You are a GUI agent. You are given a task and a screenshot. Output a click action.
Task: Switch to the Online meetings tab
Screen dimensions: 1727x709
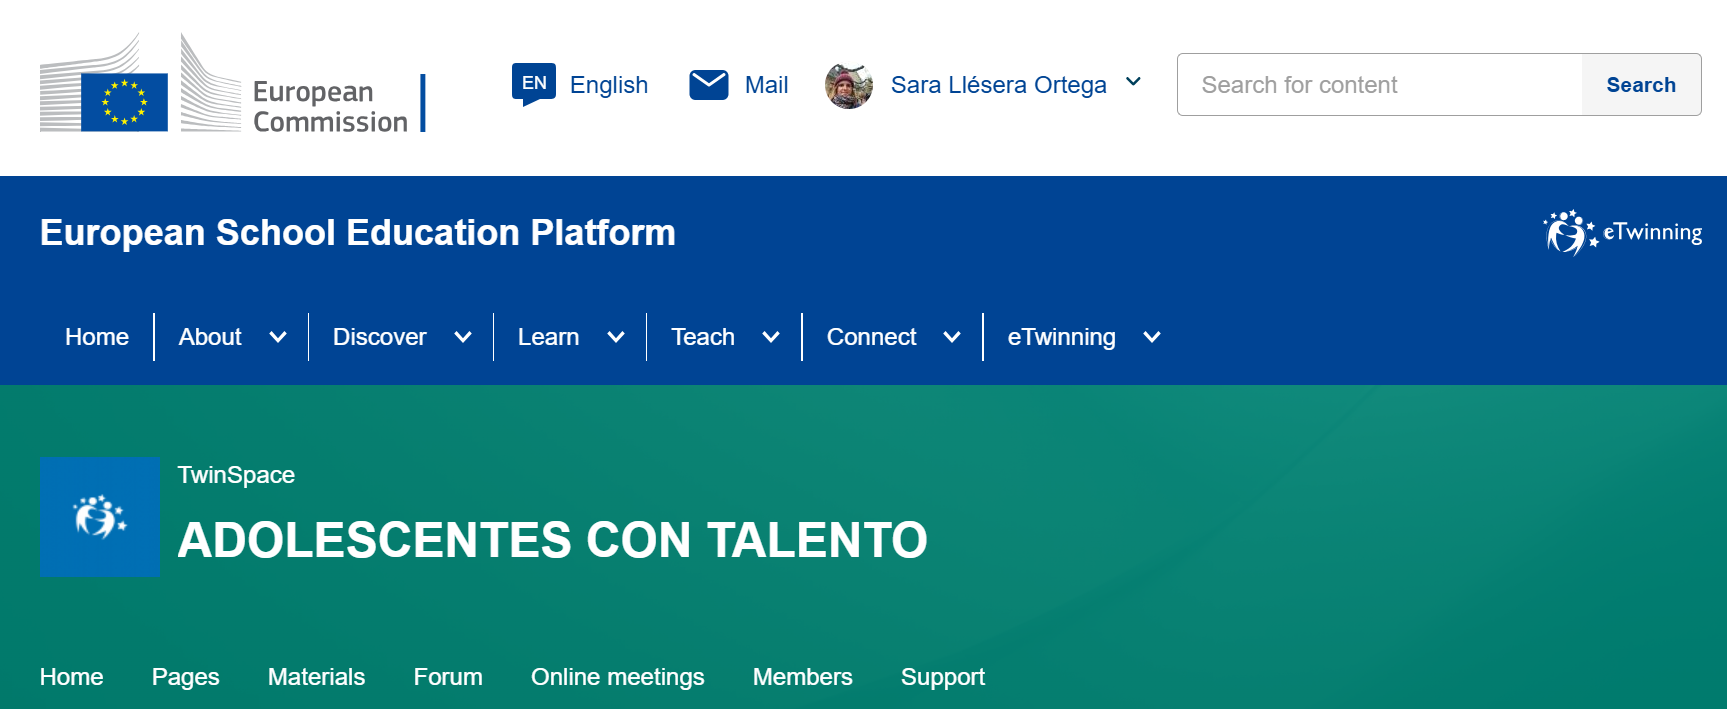[617, 677]
